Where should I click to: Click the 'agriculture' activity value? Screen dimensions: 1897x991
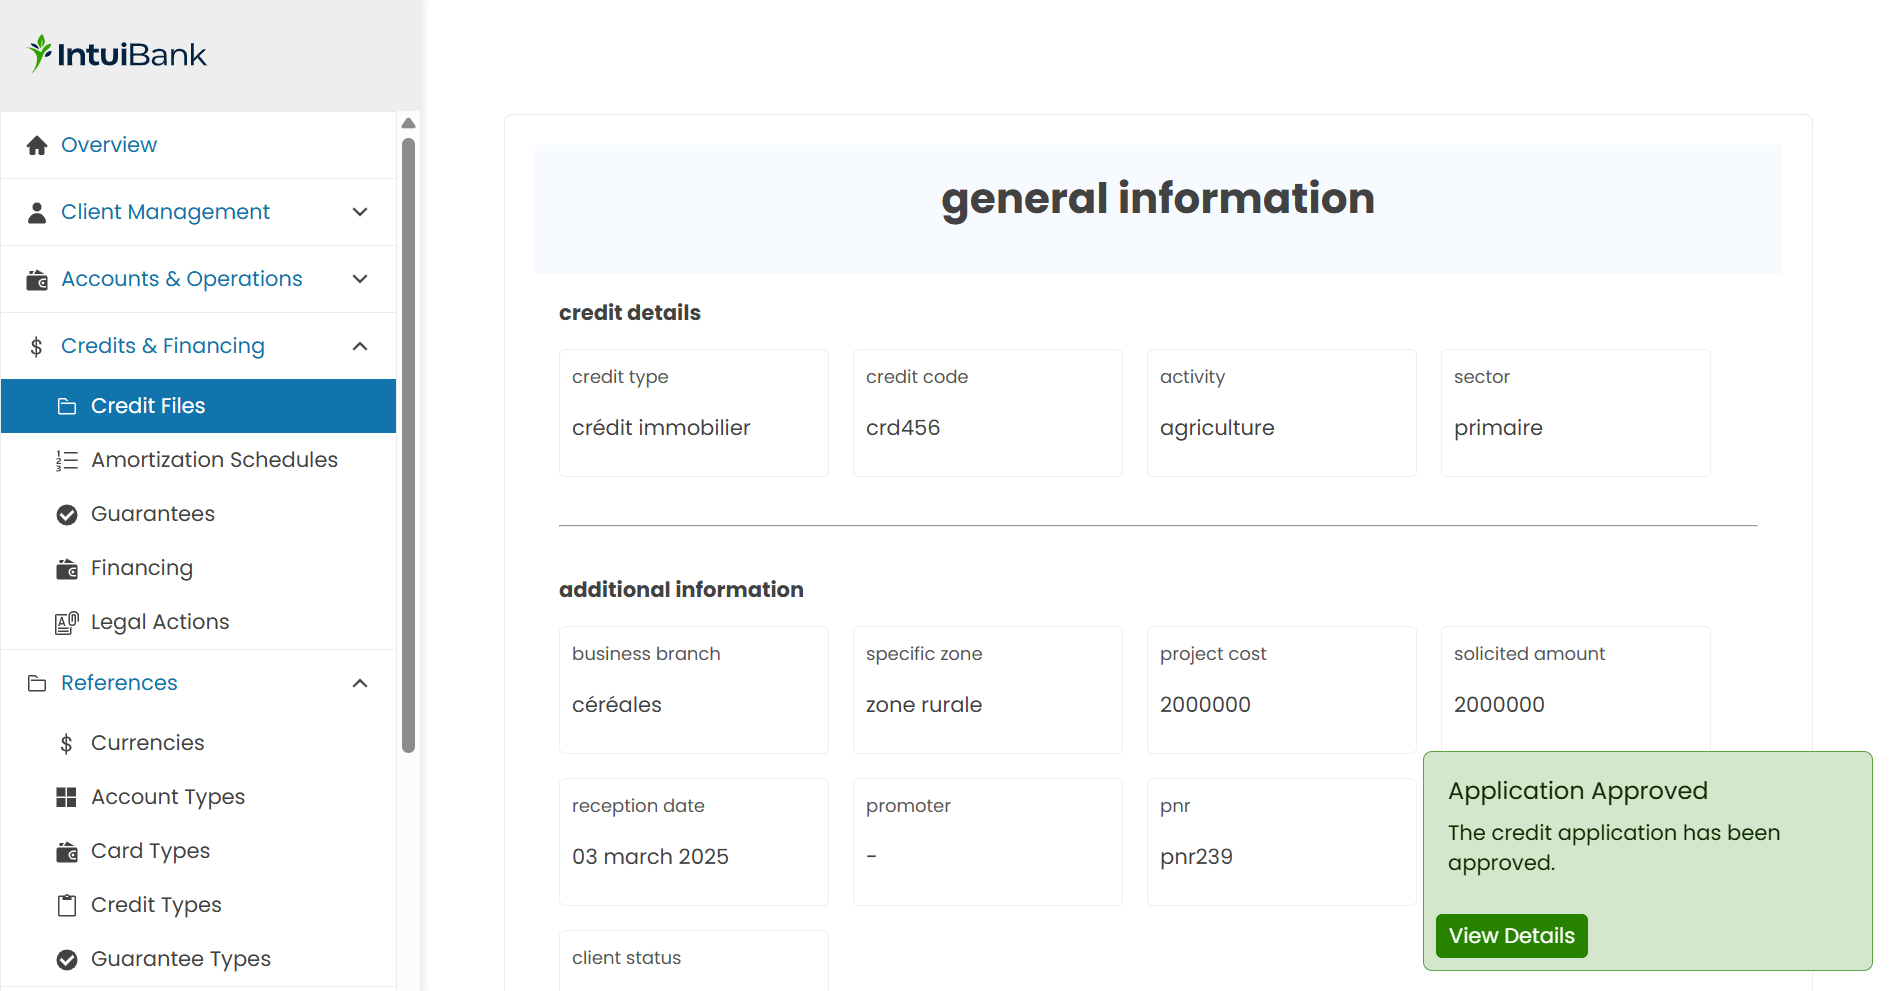coord(1217,428)
